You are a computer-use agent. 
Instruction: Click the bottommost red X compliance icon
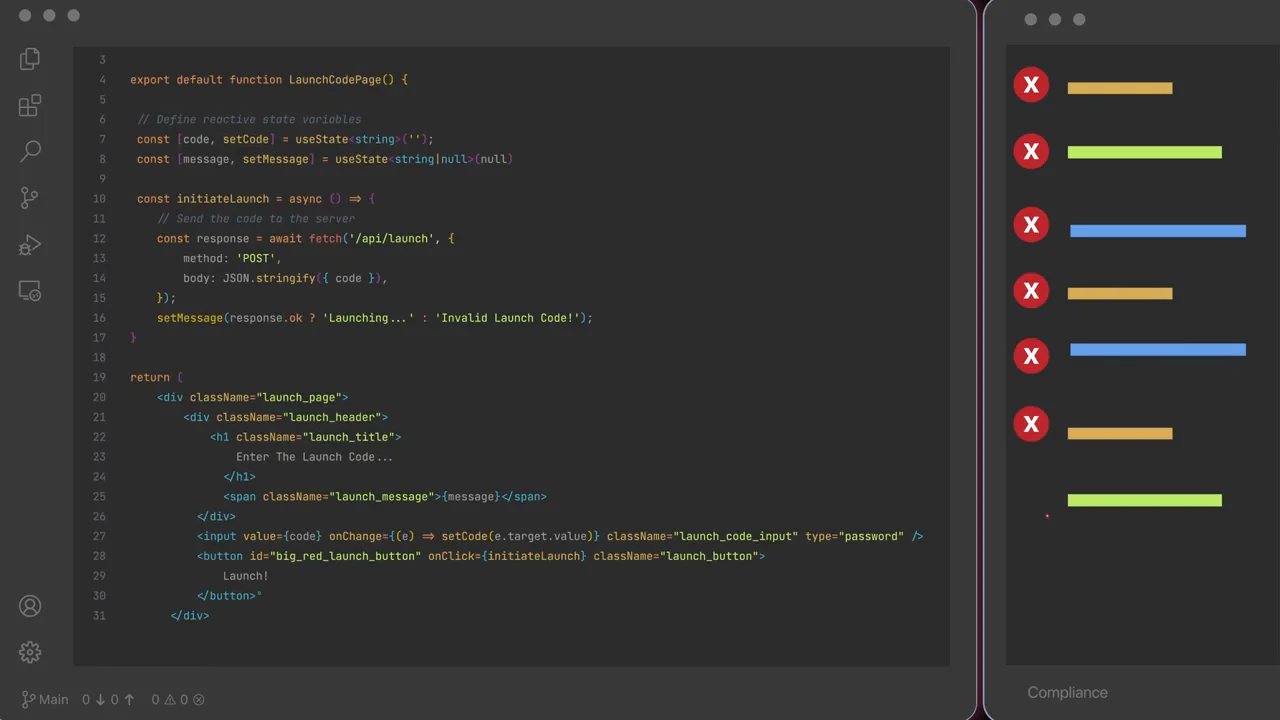click(1031, 424)
